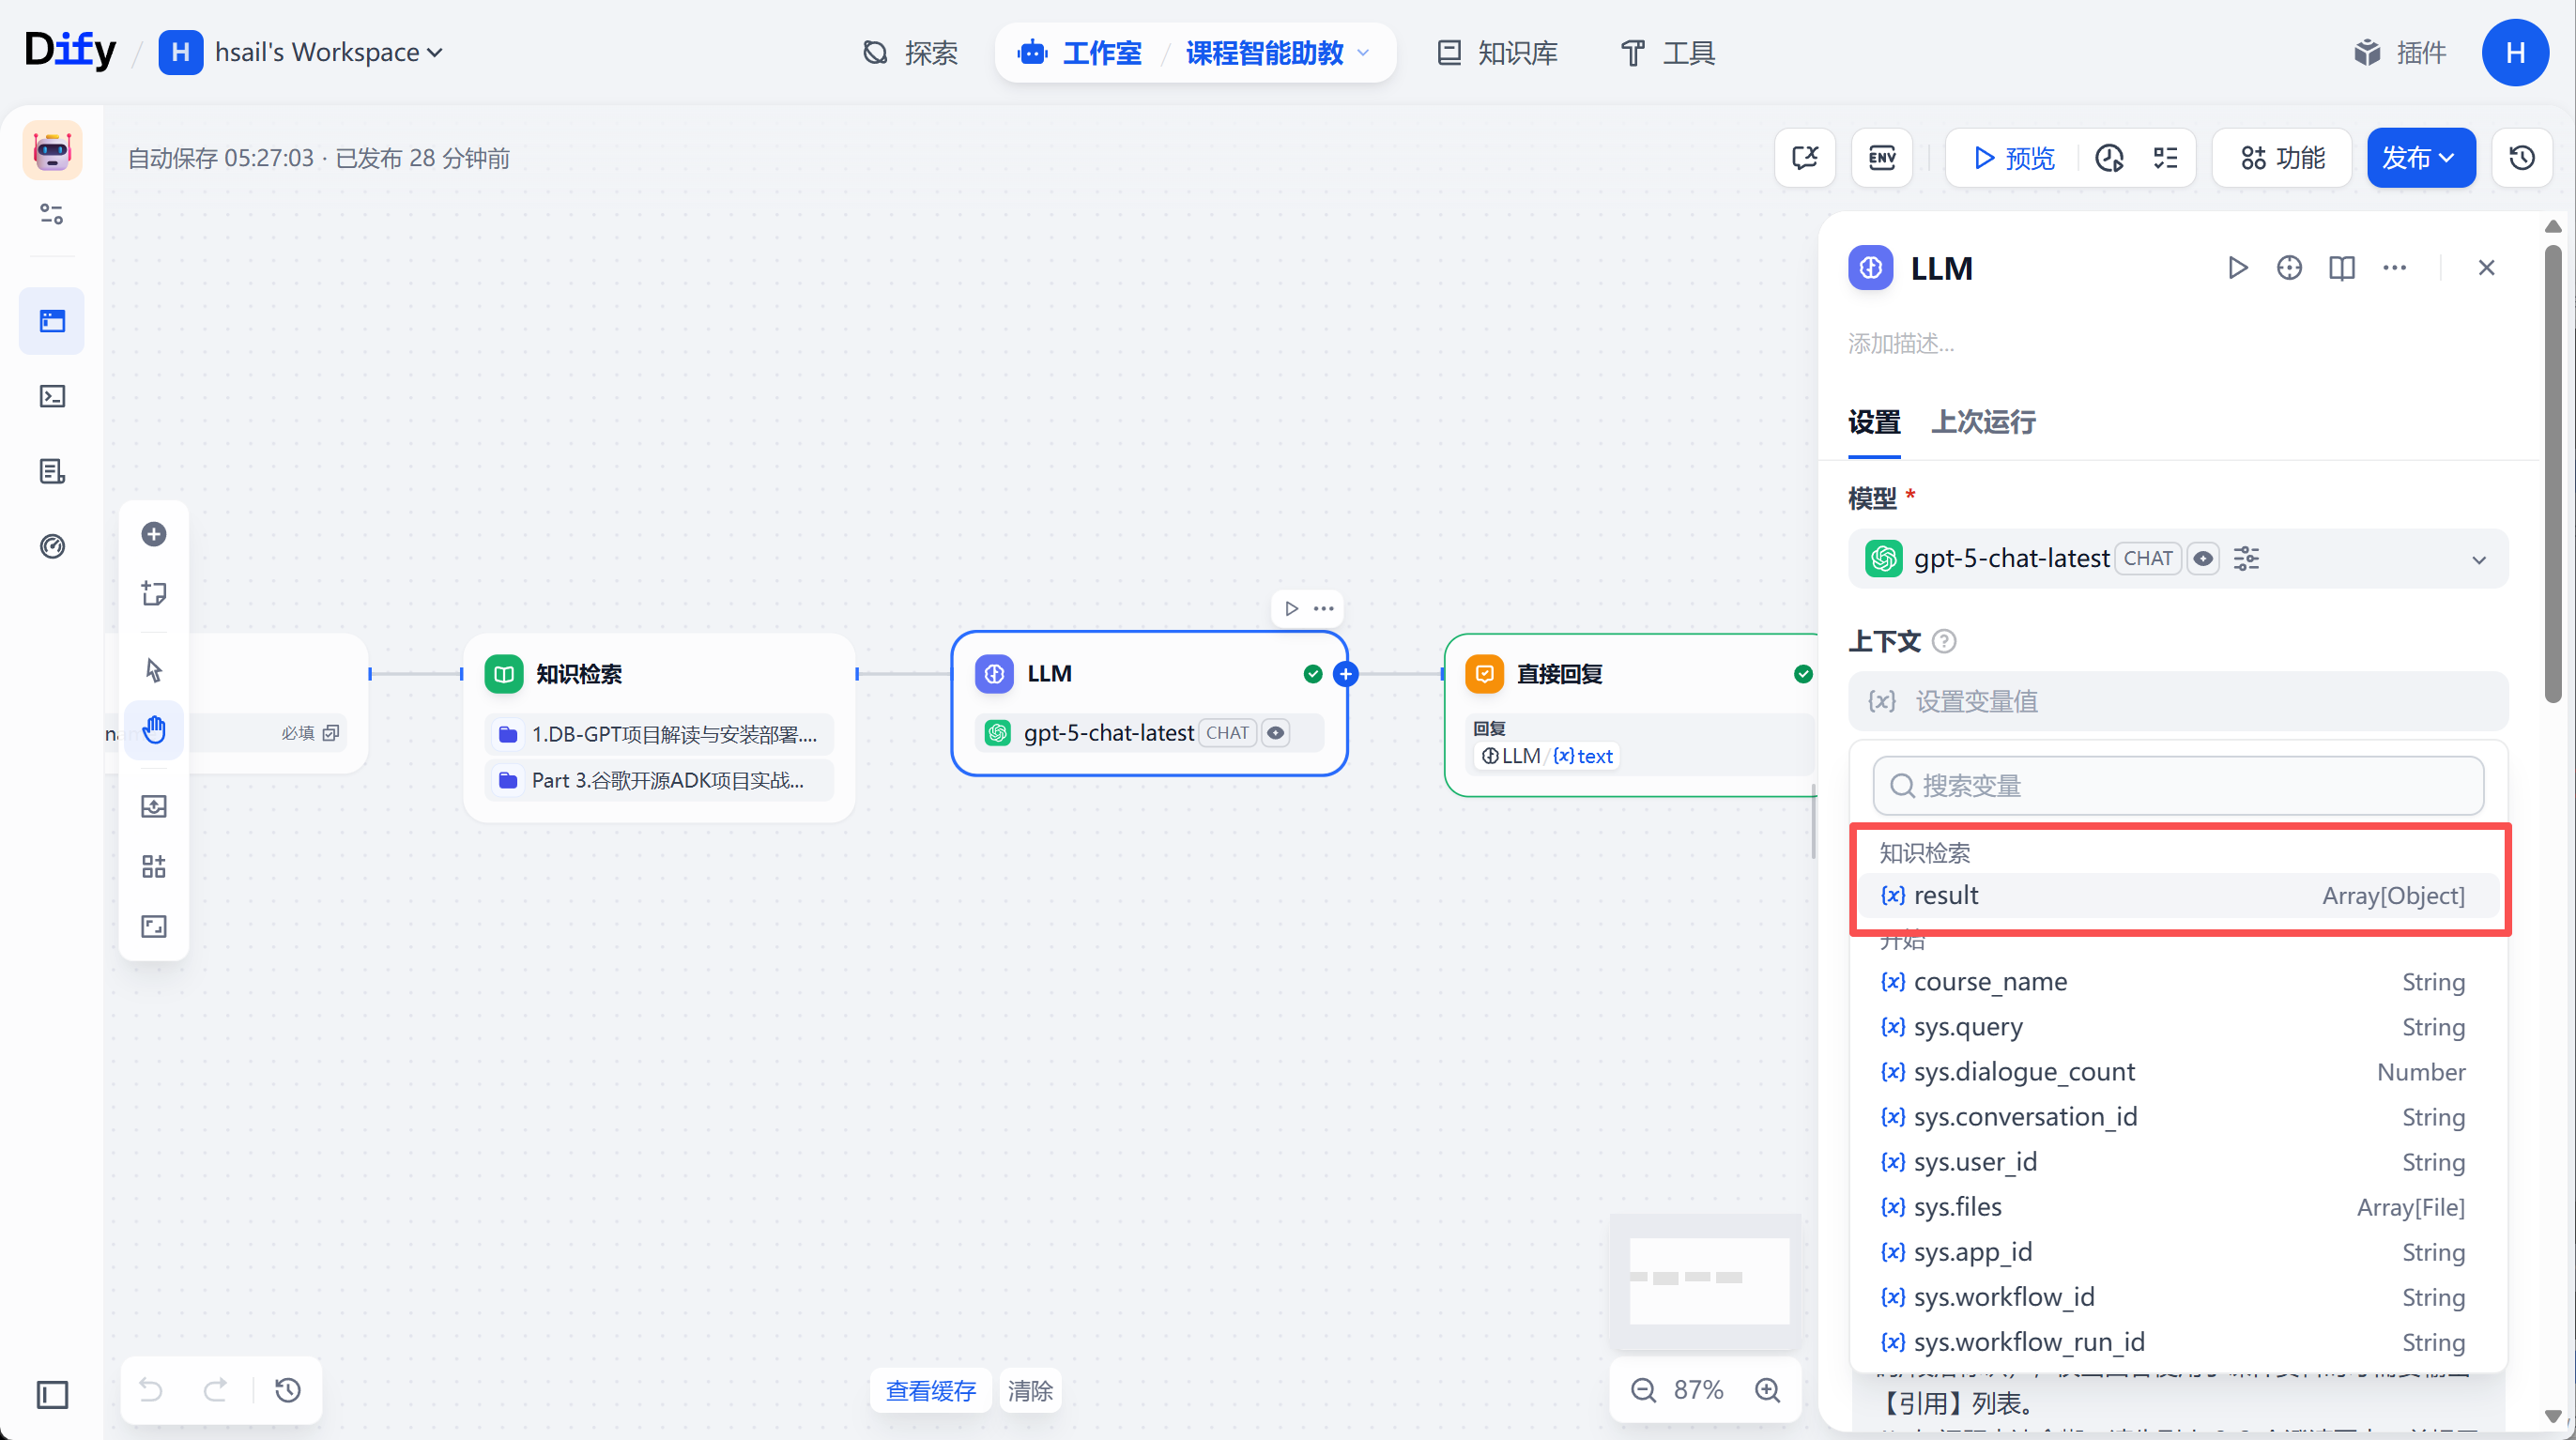The width and height of the screenshot is (2576, 1440).
Task: Select the workflow orchestration sidebar icon
Action: coord(52,321)
